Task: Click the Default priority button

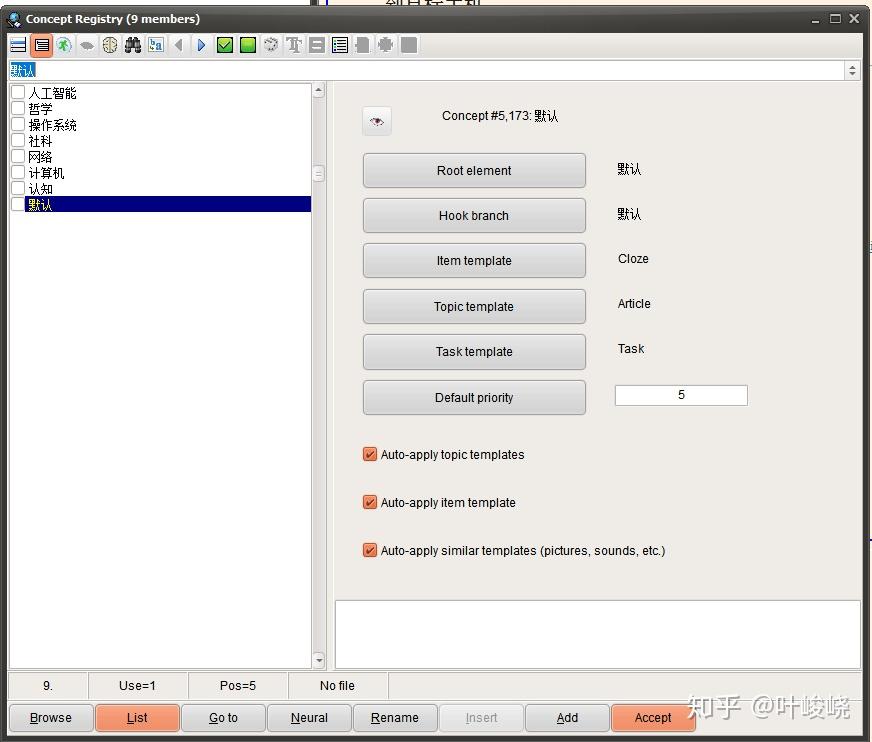Action: (x=474, y=398)
